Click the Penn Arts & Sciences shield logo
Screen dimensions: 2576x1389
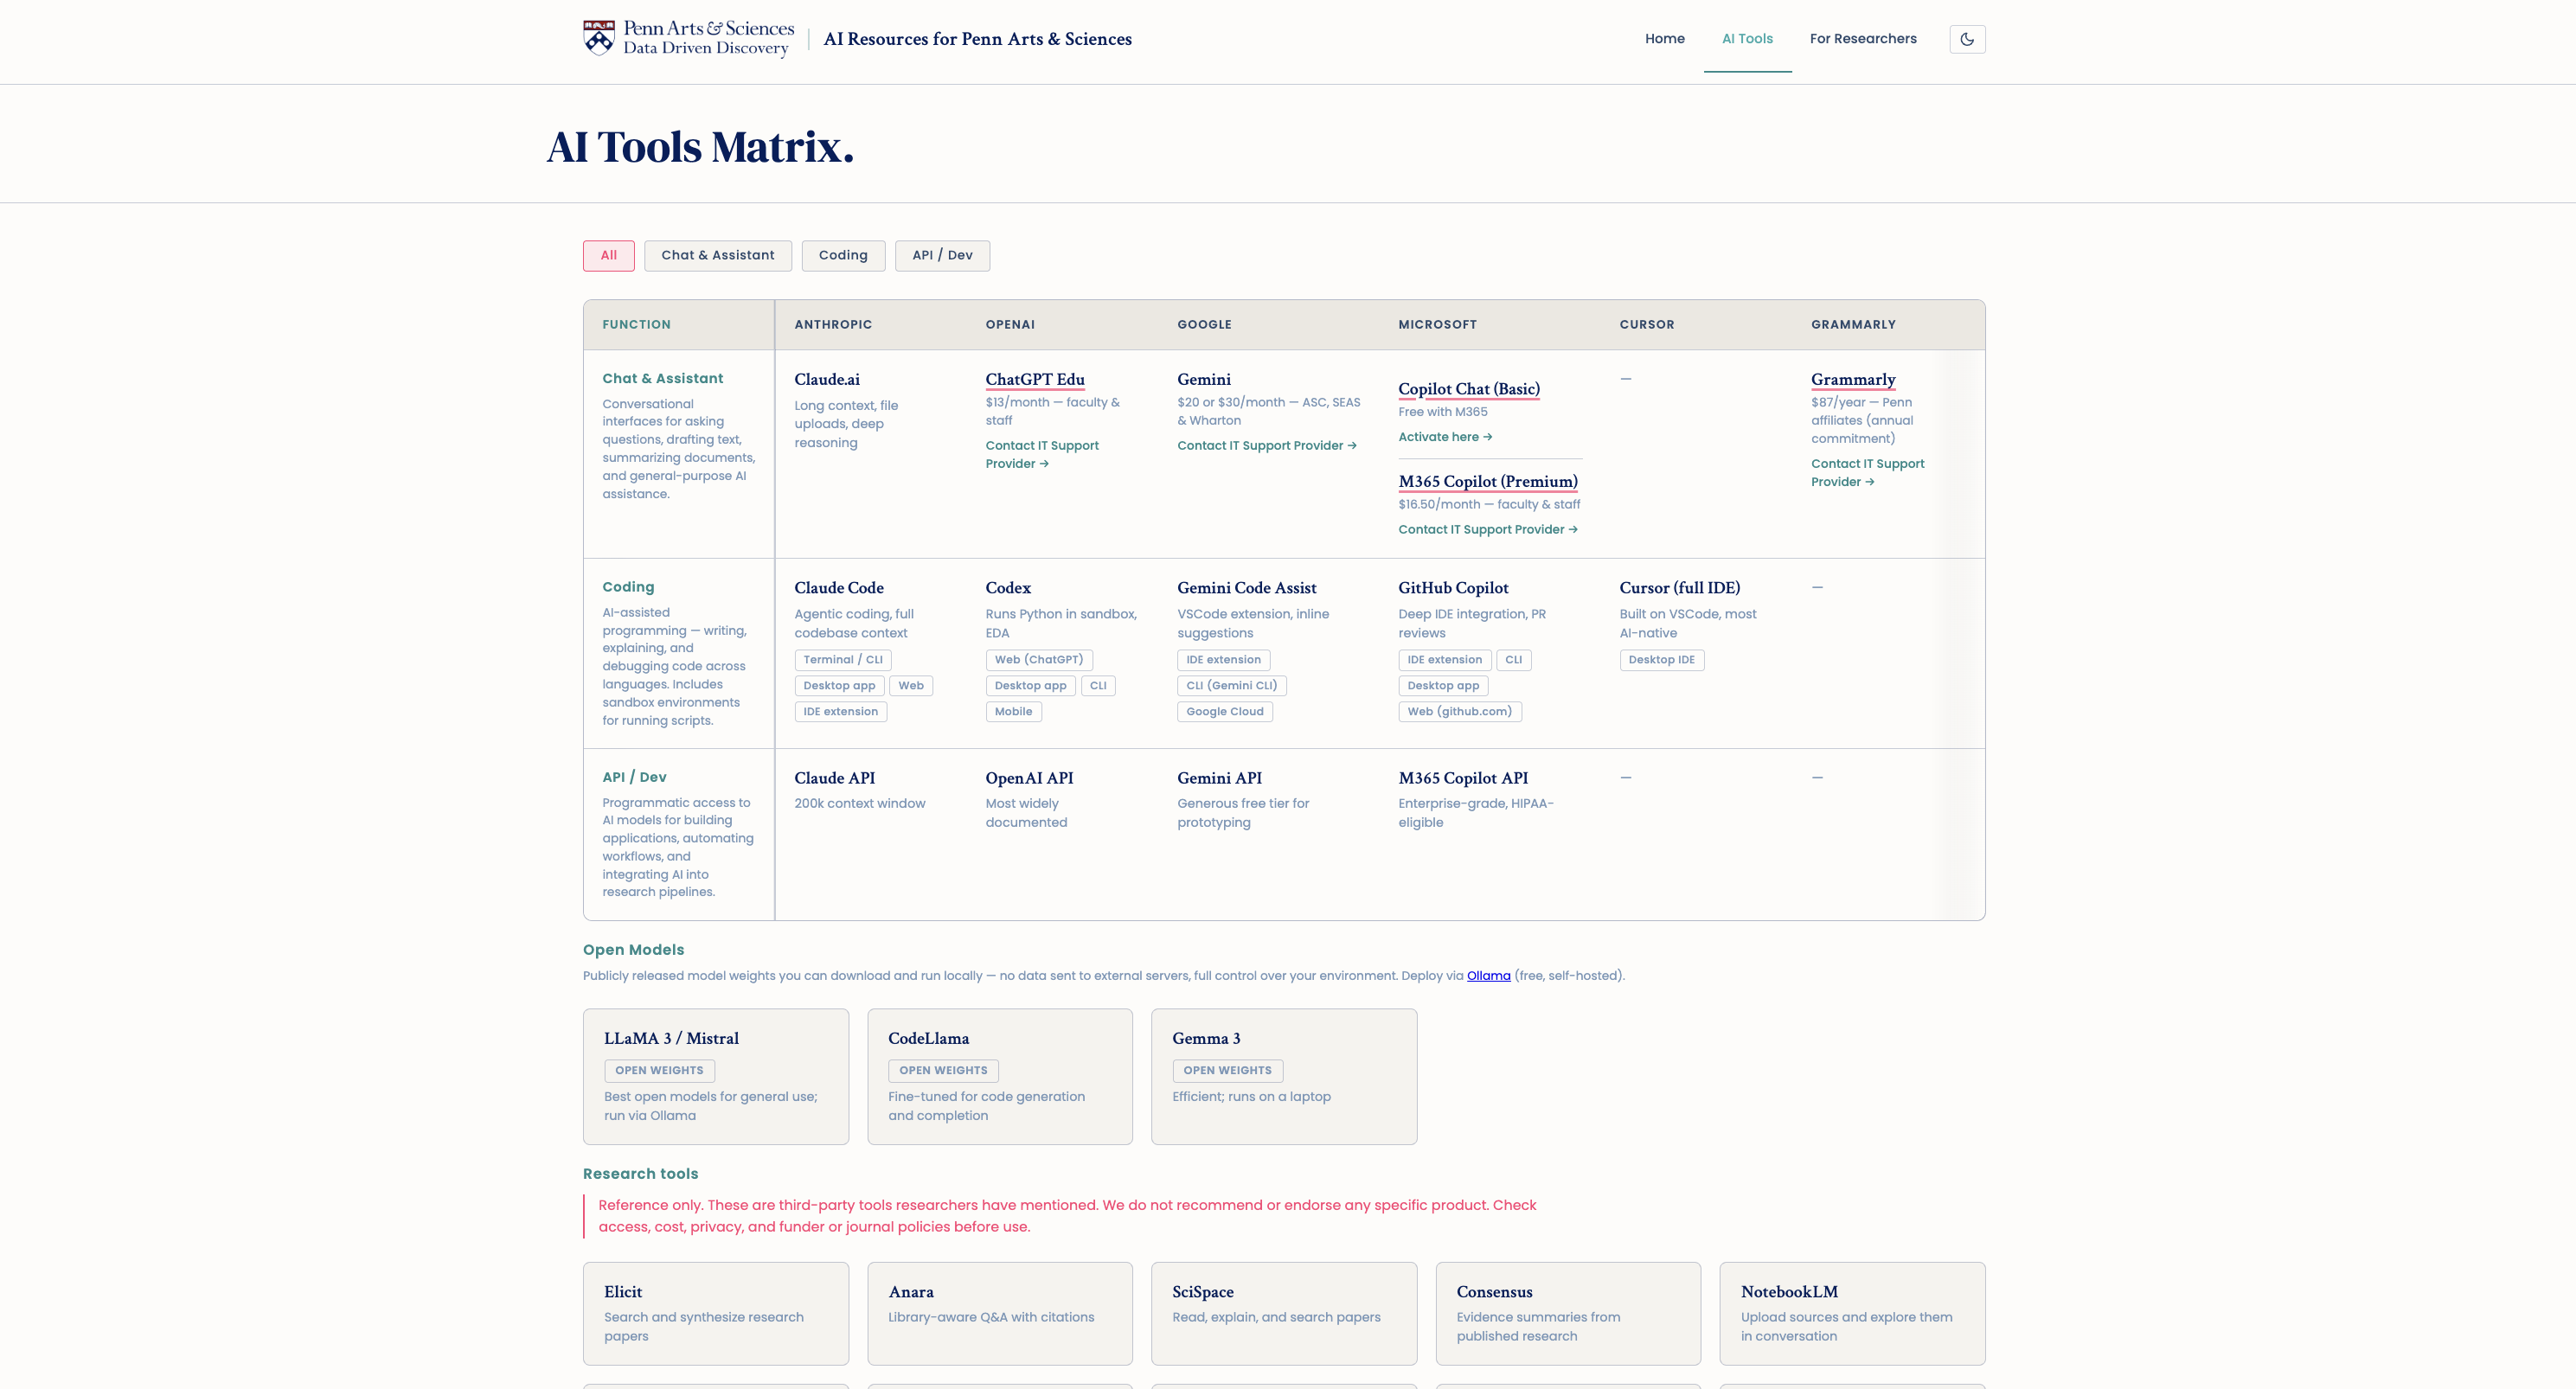[598, 38]
